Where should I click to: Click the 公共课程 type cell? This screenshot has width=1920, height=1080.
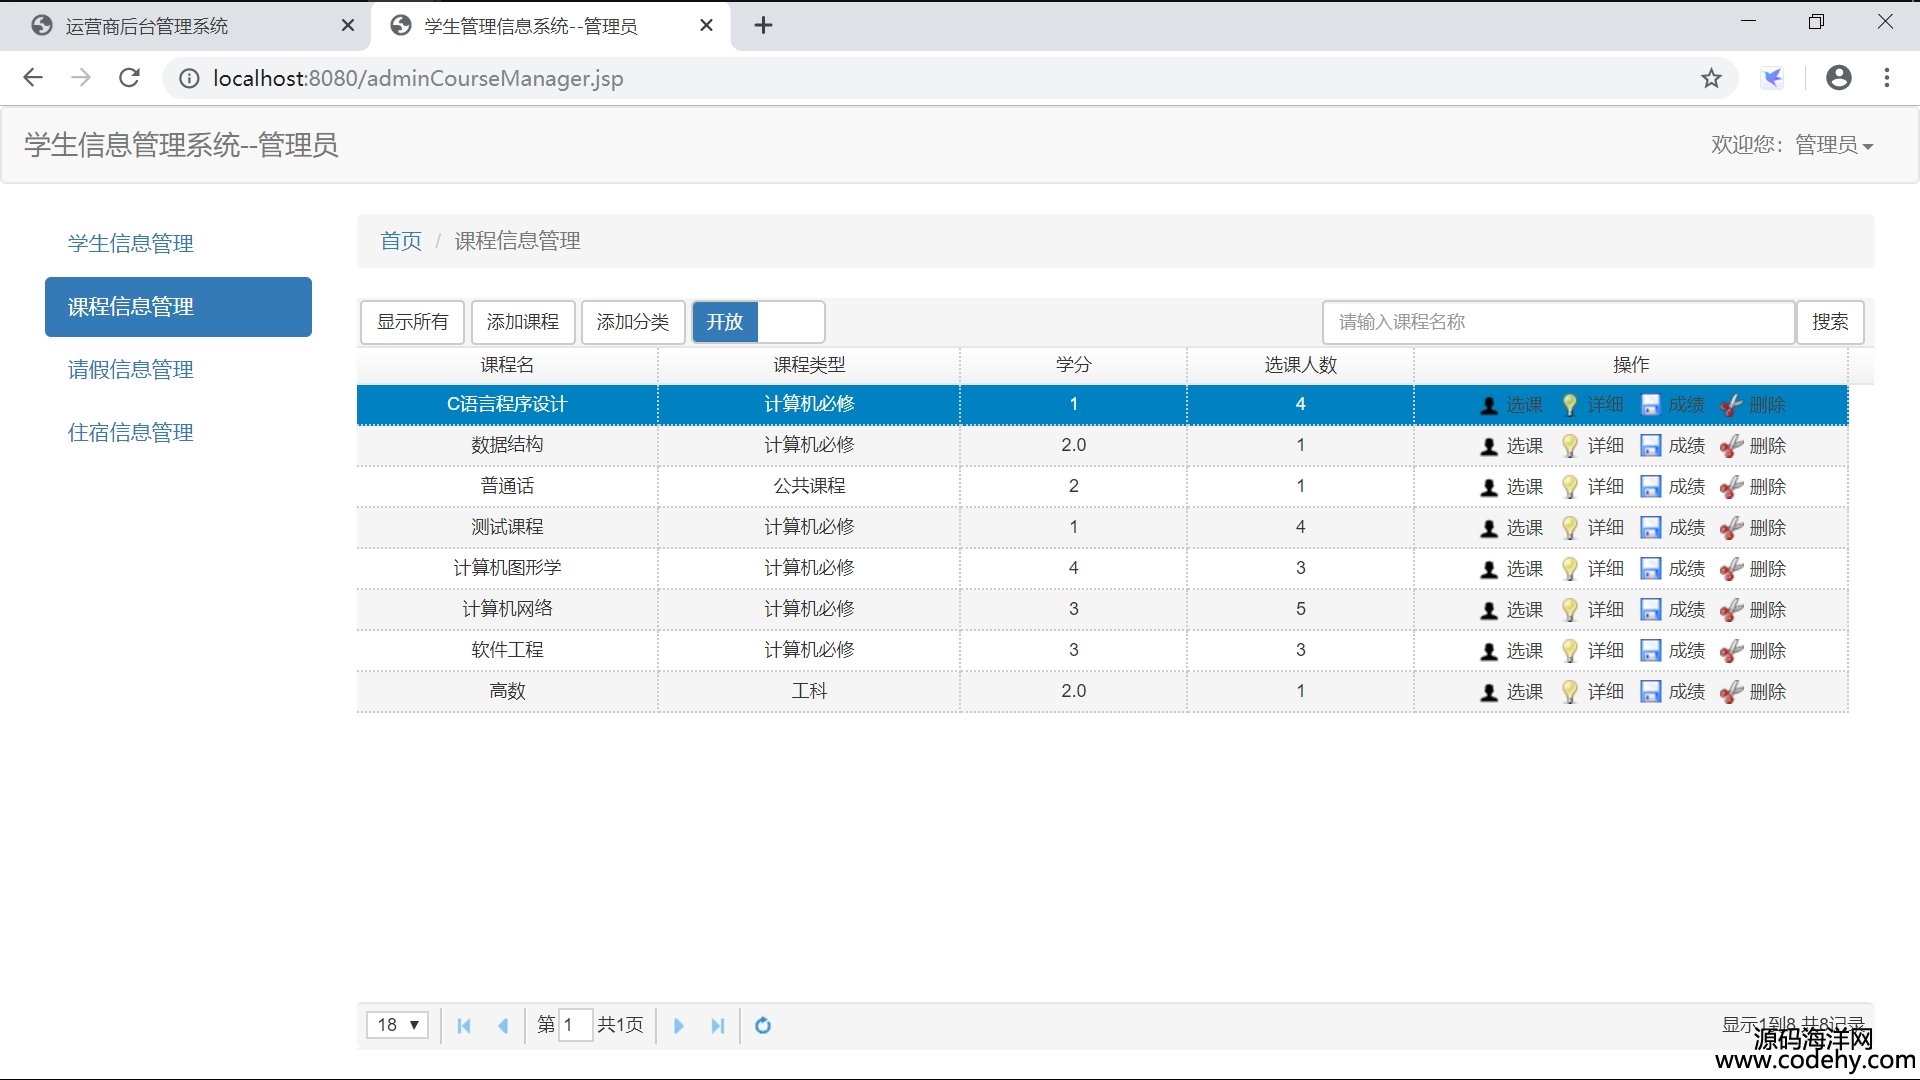(x=809, y=486)
